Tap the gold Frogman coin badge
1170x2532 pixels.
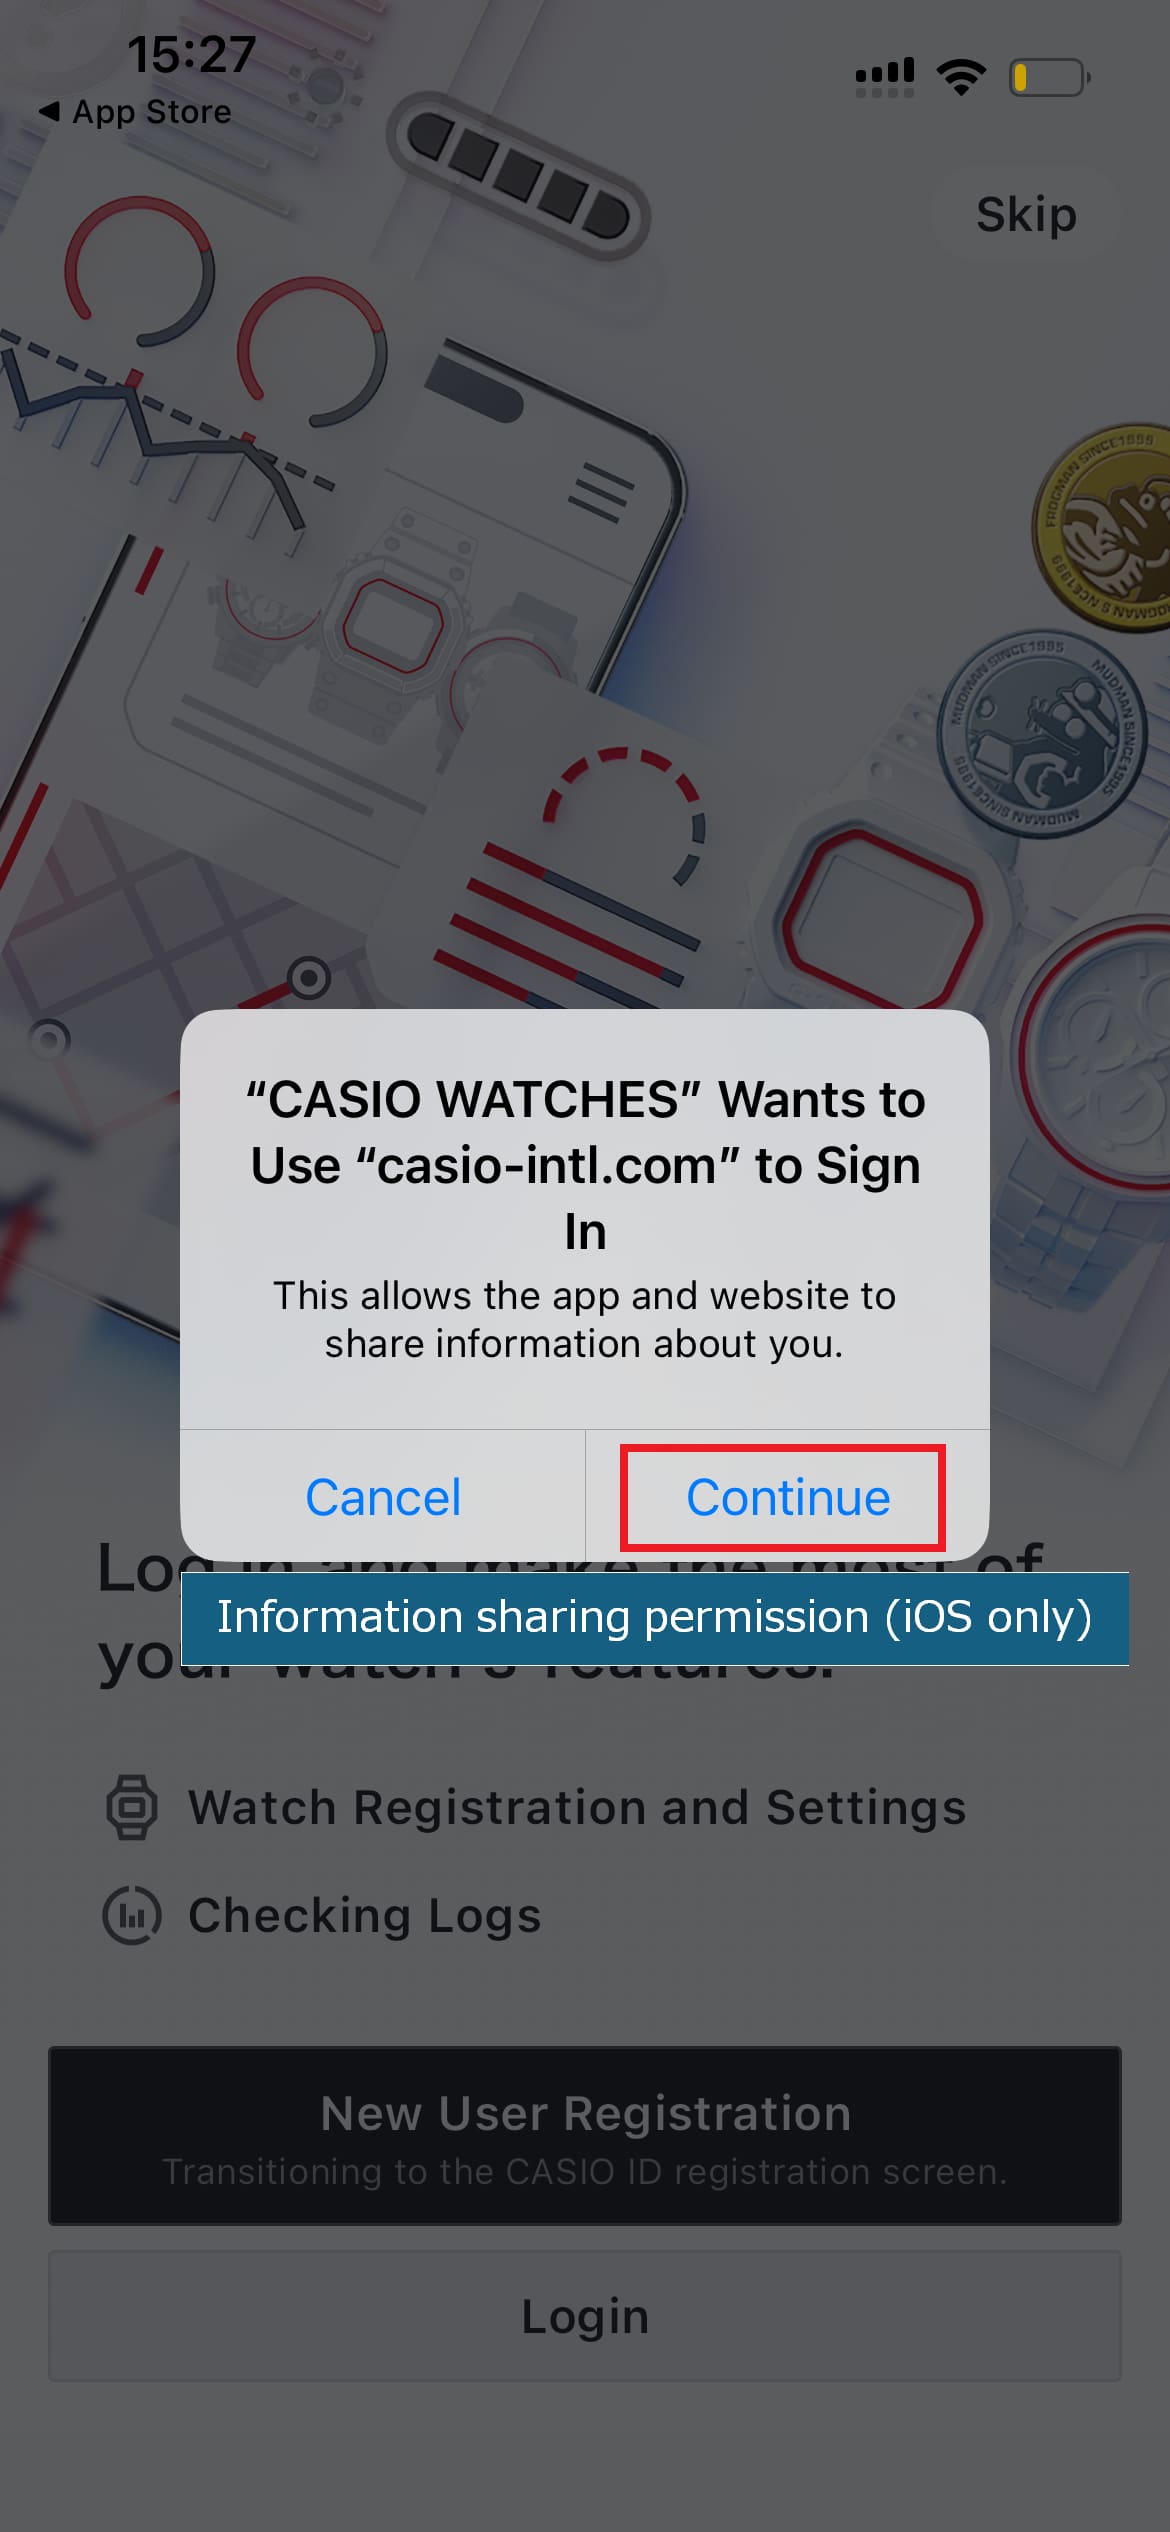pos(1105,527)
